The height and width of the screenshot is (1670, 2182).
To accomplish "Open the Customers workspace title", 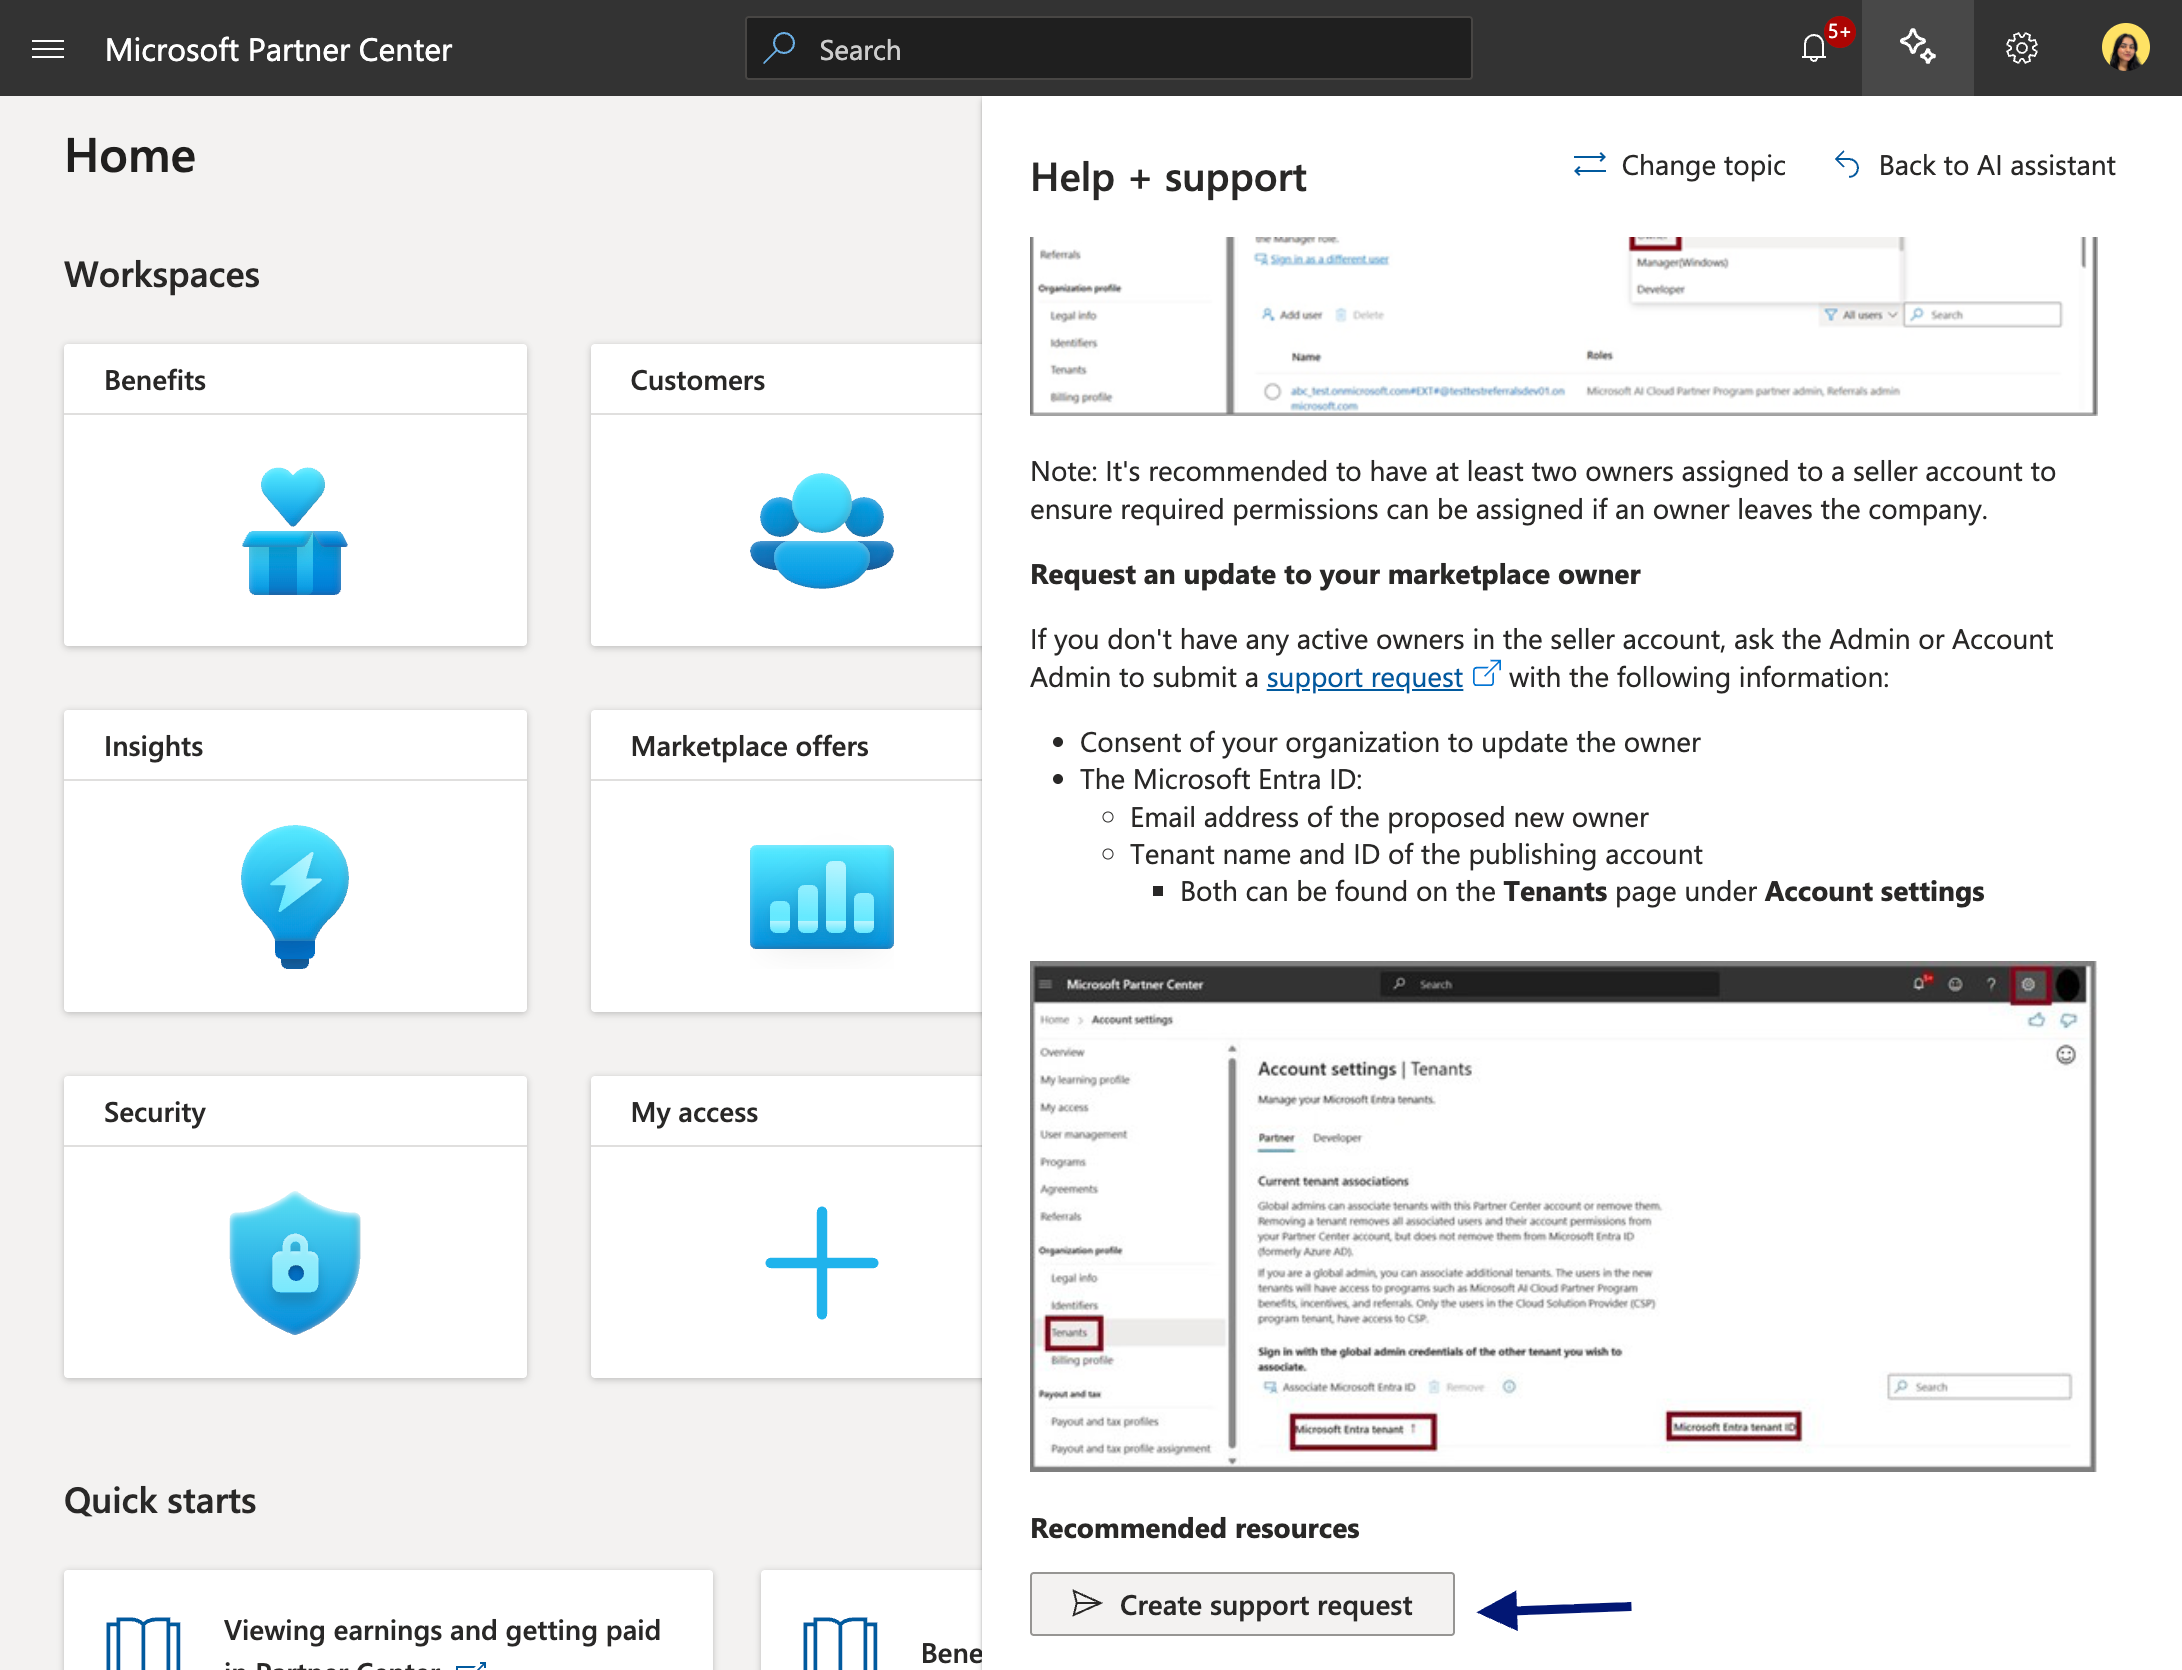I will point(697,380).
